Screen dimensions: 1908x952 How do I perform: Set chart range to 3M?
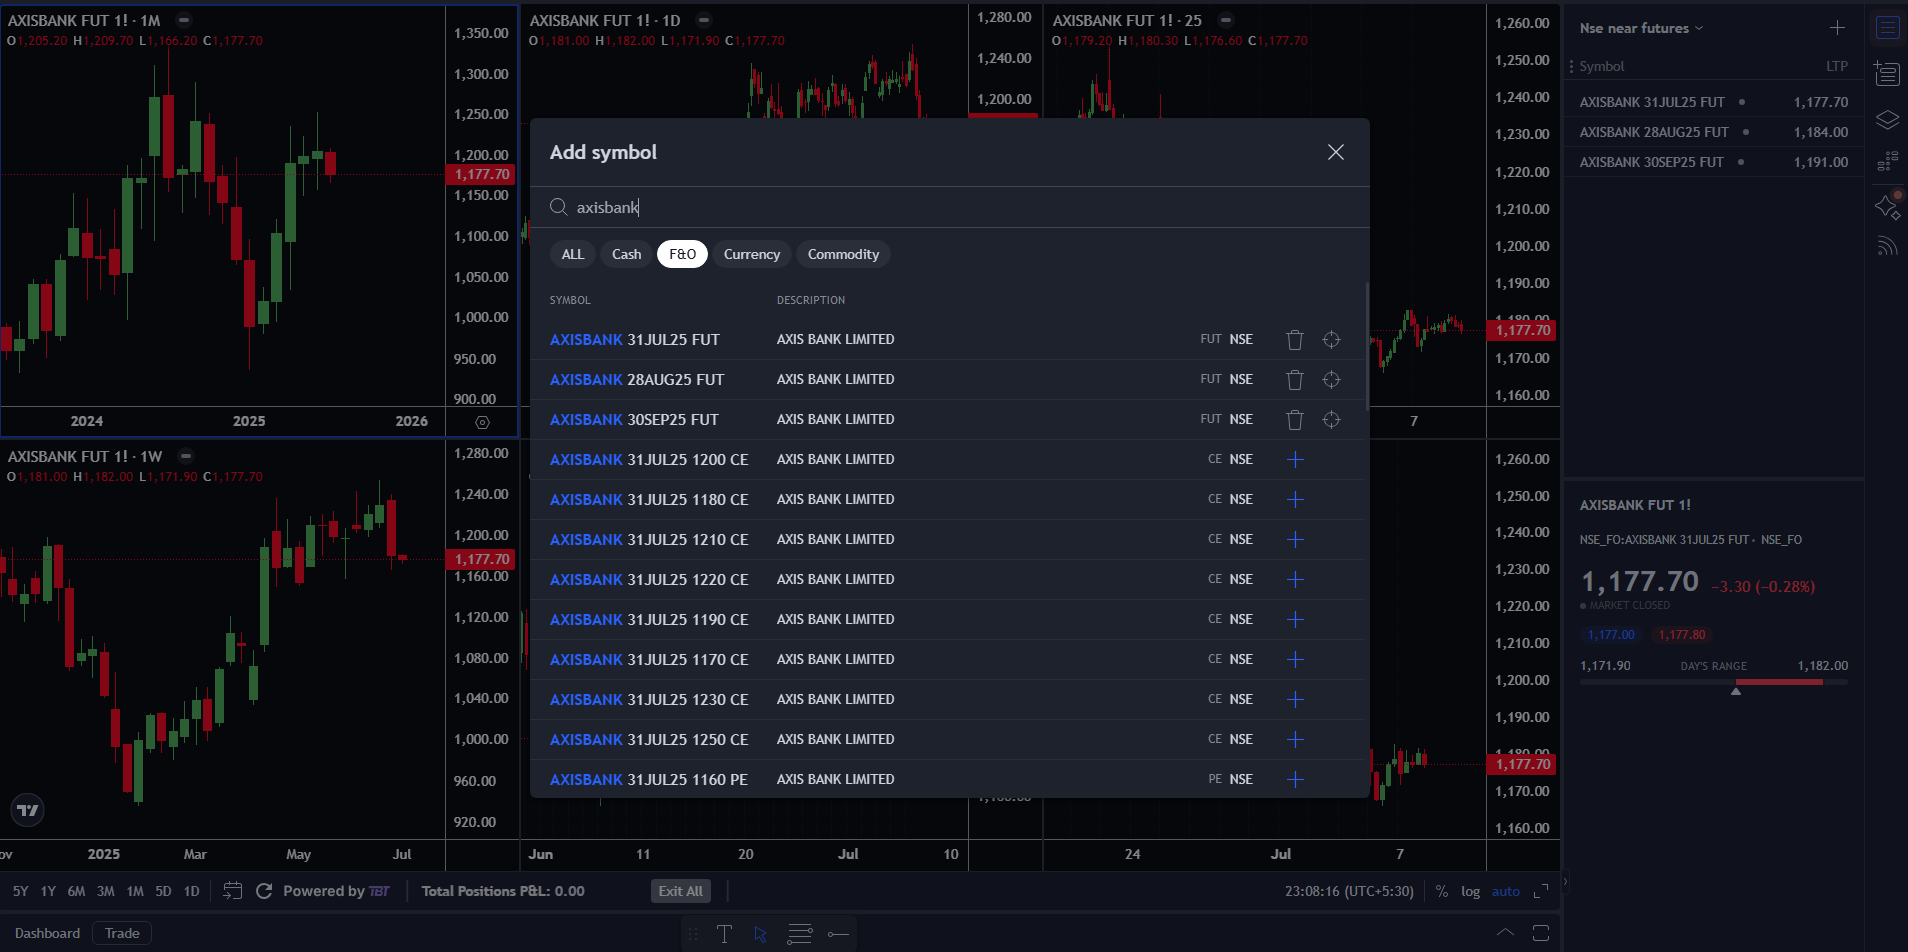click(x=106, y=891)
